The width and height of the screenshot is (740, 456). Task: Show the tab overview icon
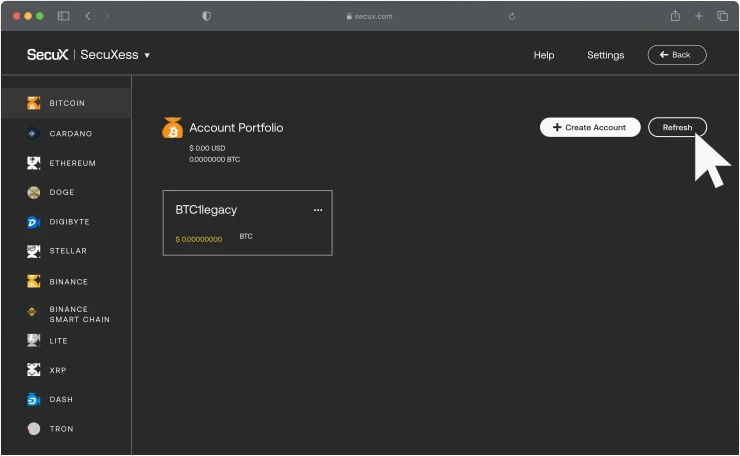(x=723, y=16)
